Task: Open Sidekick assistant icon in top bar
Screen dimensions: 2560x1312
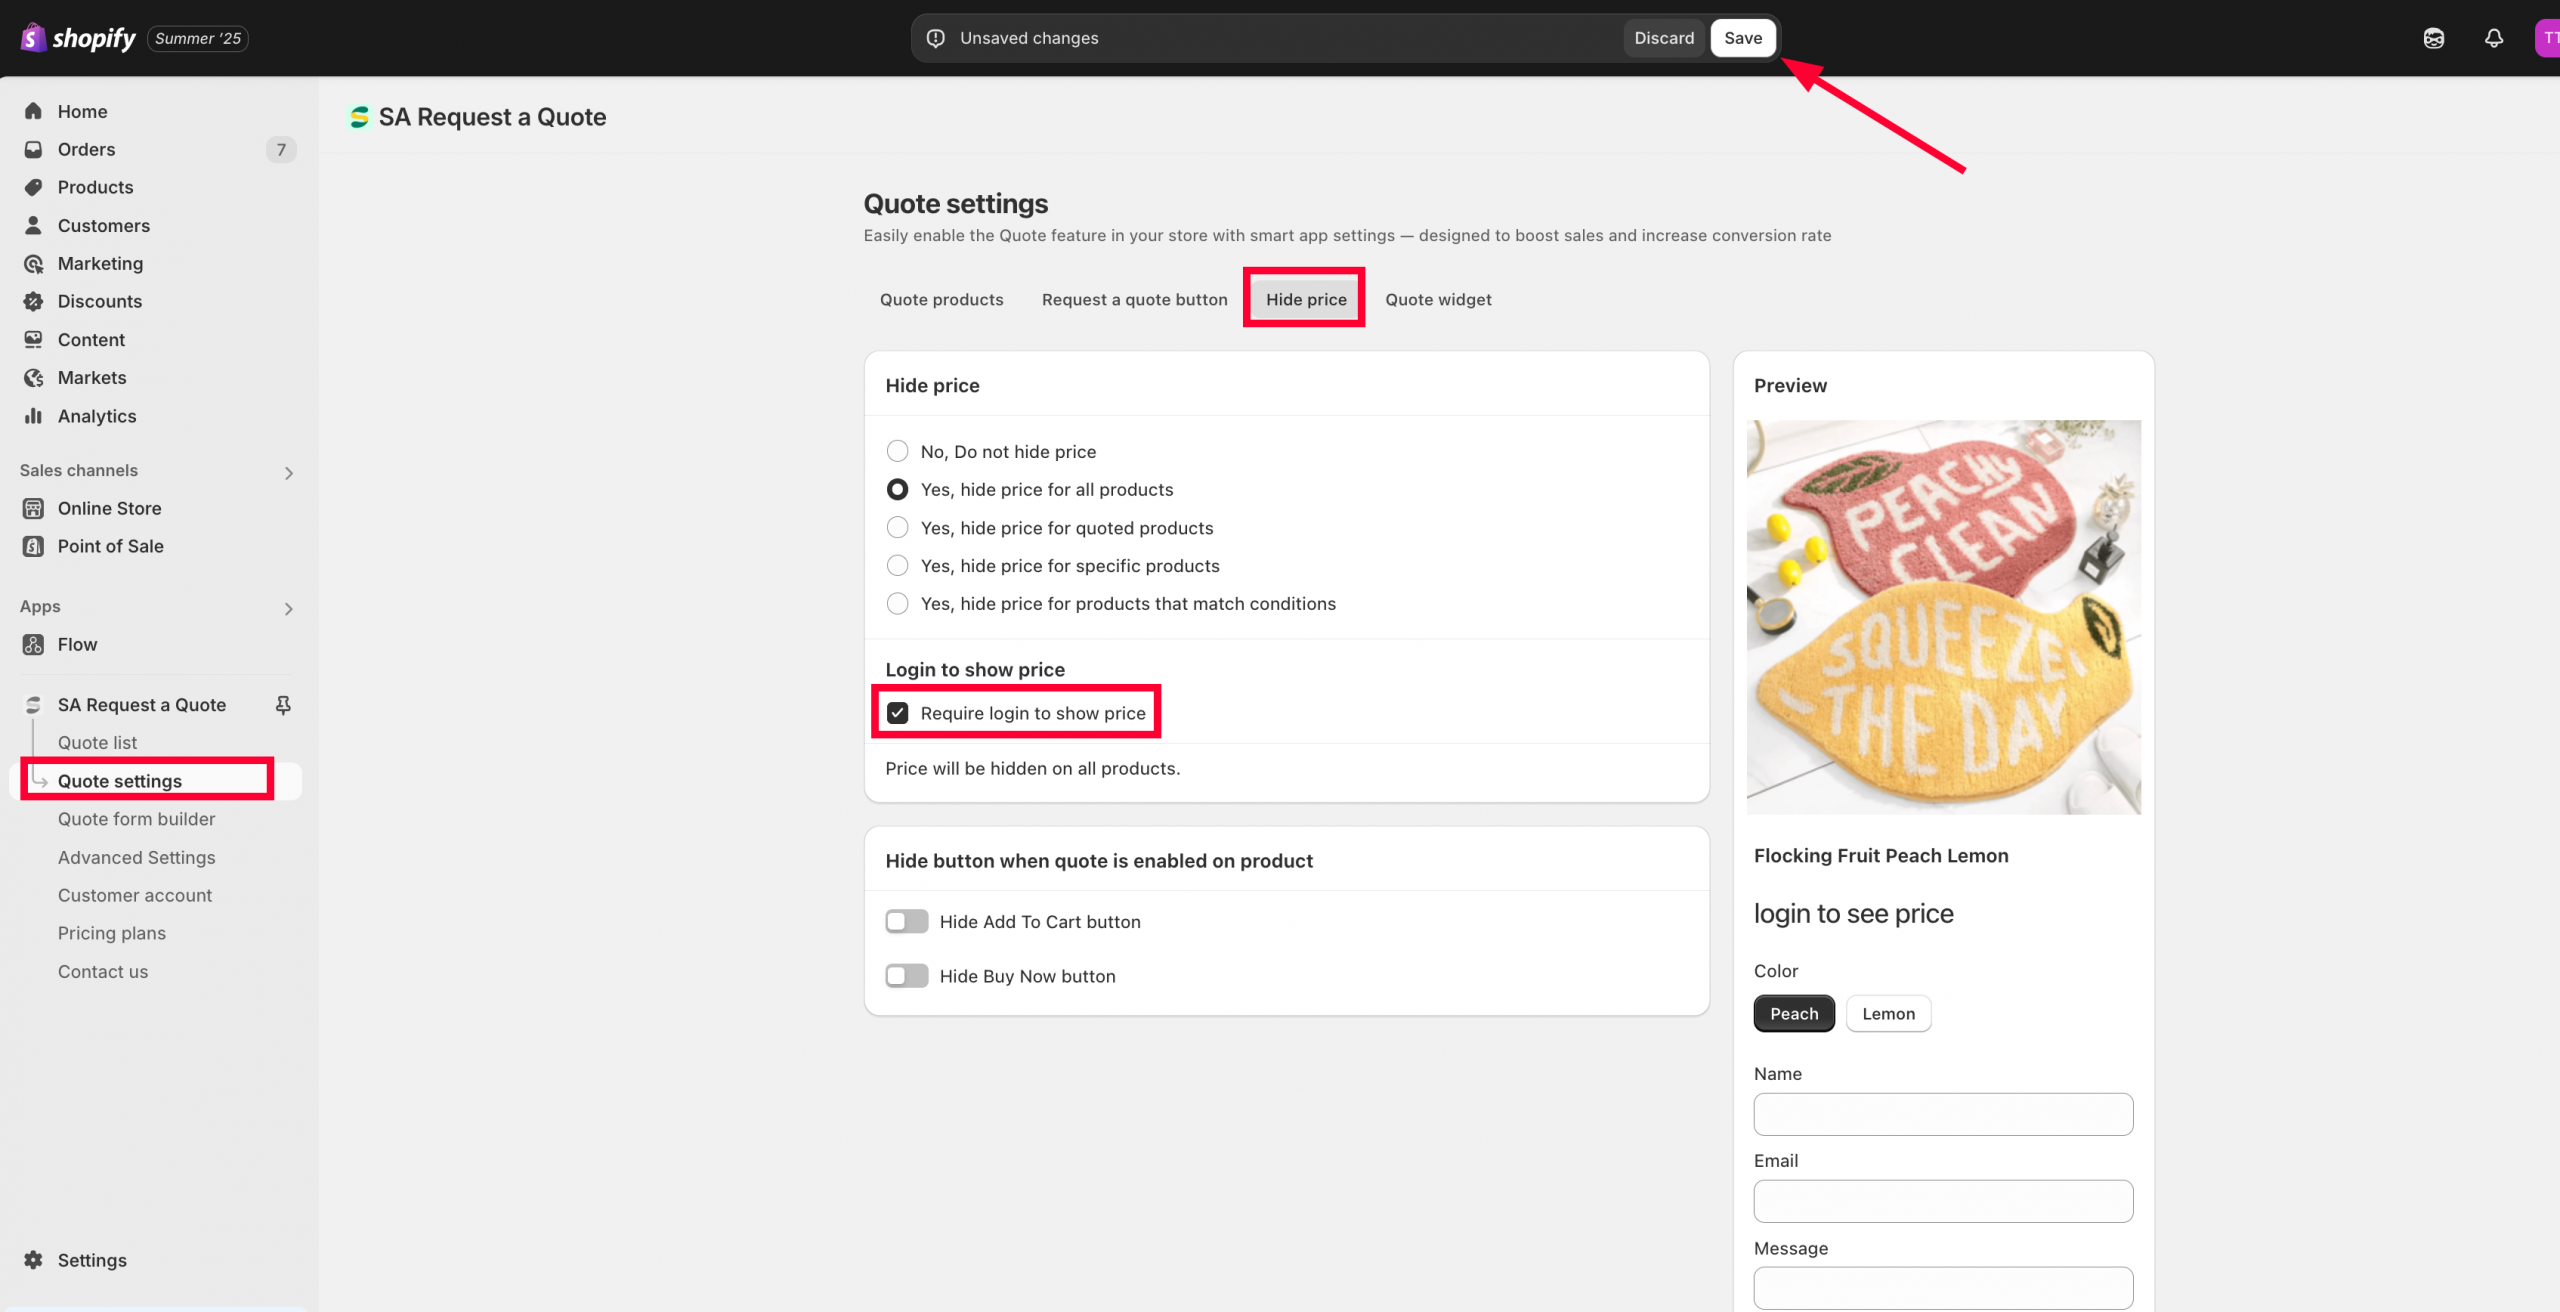Action: pyautogui.click(x=2434, y=38)
